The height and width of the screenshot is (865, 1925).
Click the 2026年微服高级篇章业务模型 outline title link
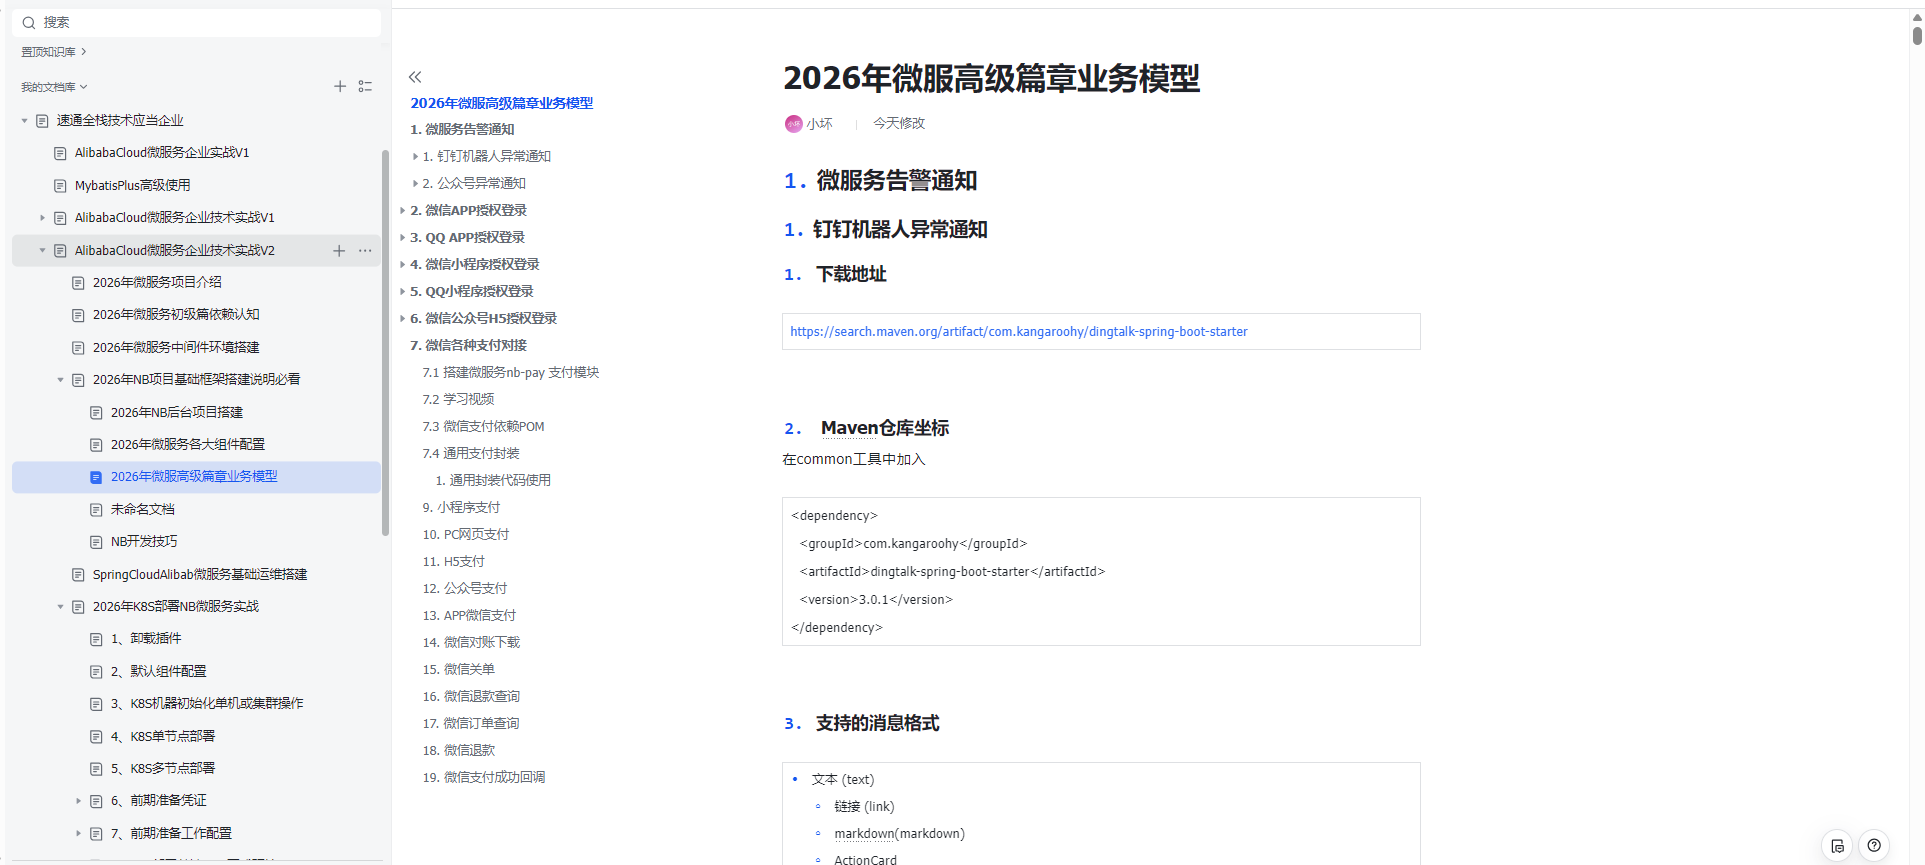(501, 103)
